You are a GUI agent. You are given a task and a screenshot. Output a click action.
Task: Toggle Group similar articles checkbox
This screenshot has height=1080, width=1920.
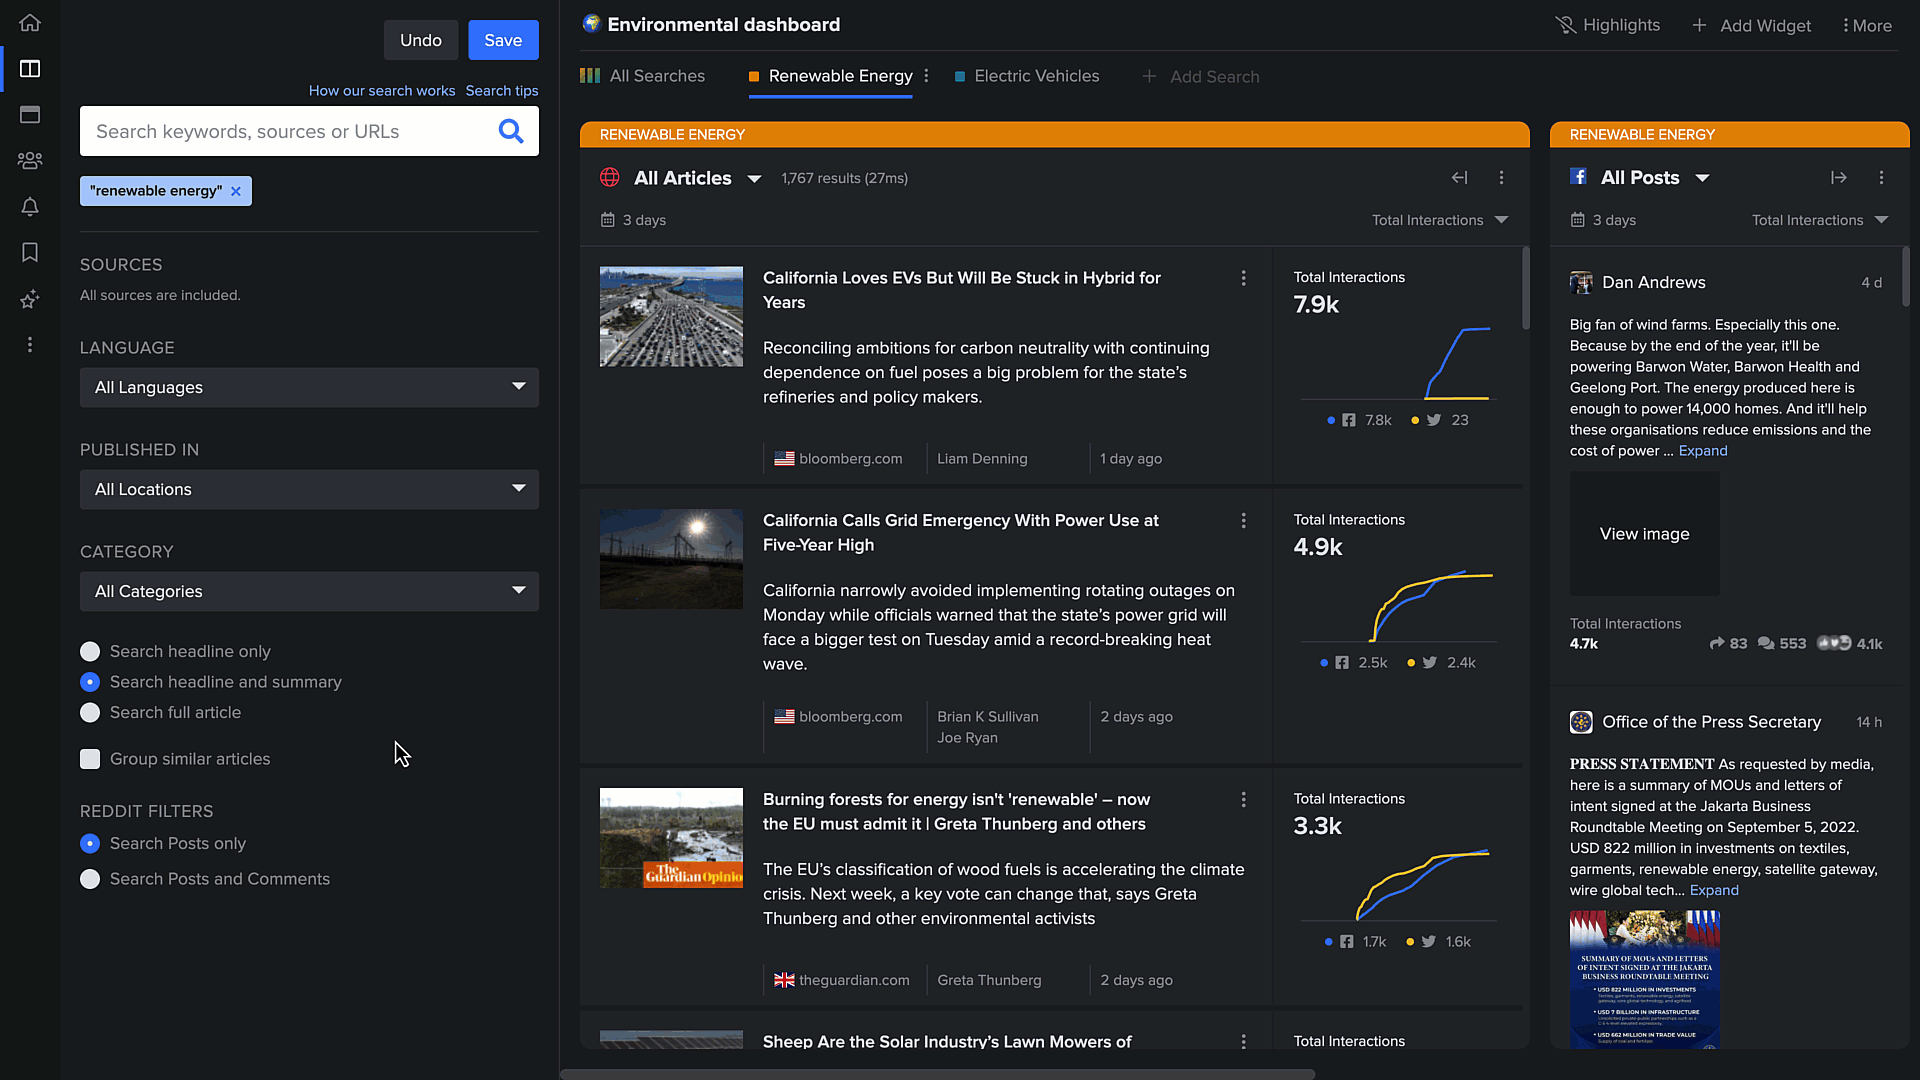90,759
